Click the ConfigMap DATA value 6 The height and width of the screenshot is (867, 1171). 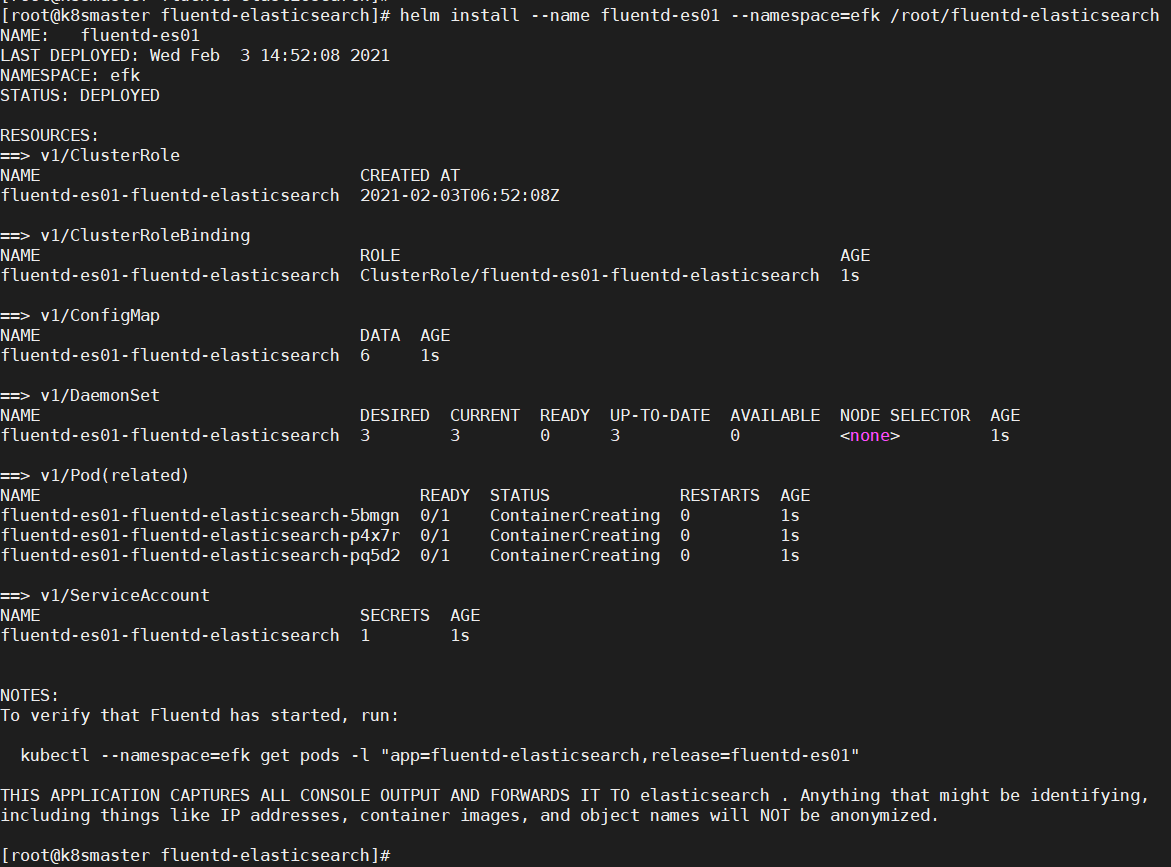pyautogui.click(x=365, y=355)
